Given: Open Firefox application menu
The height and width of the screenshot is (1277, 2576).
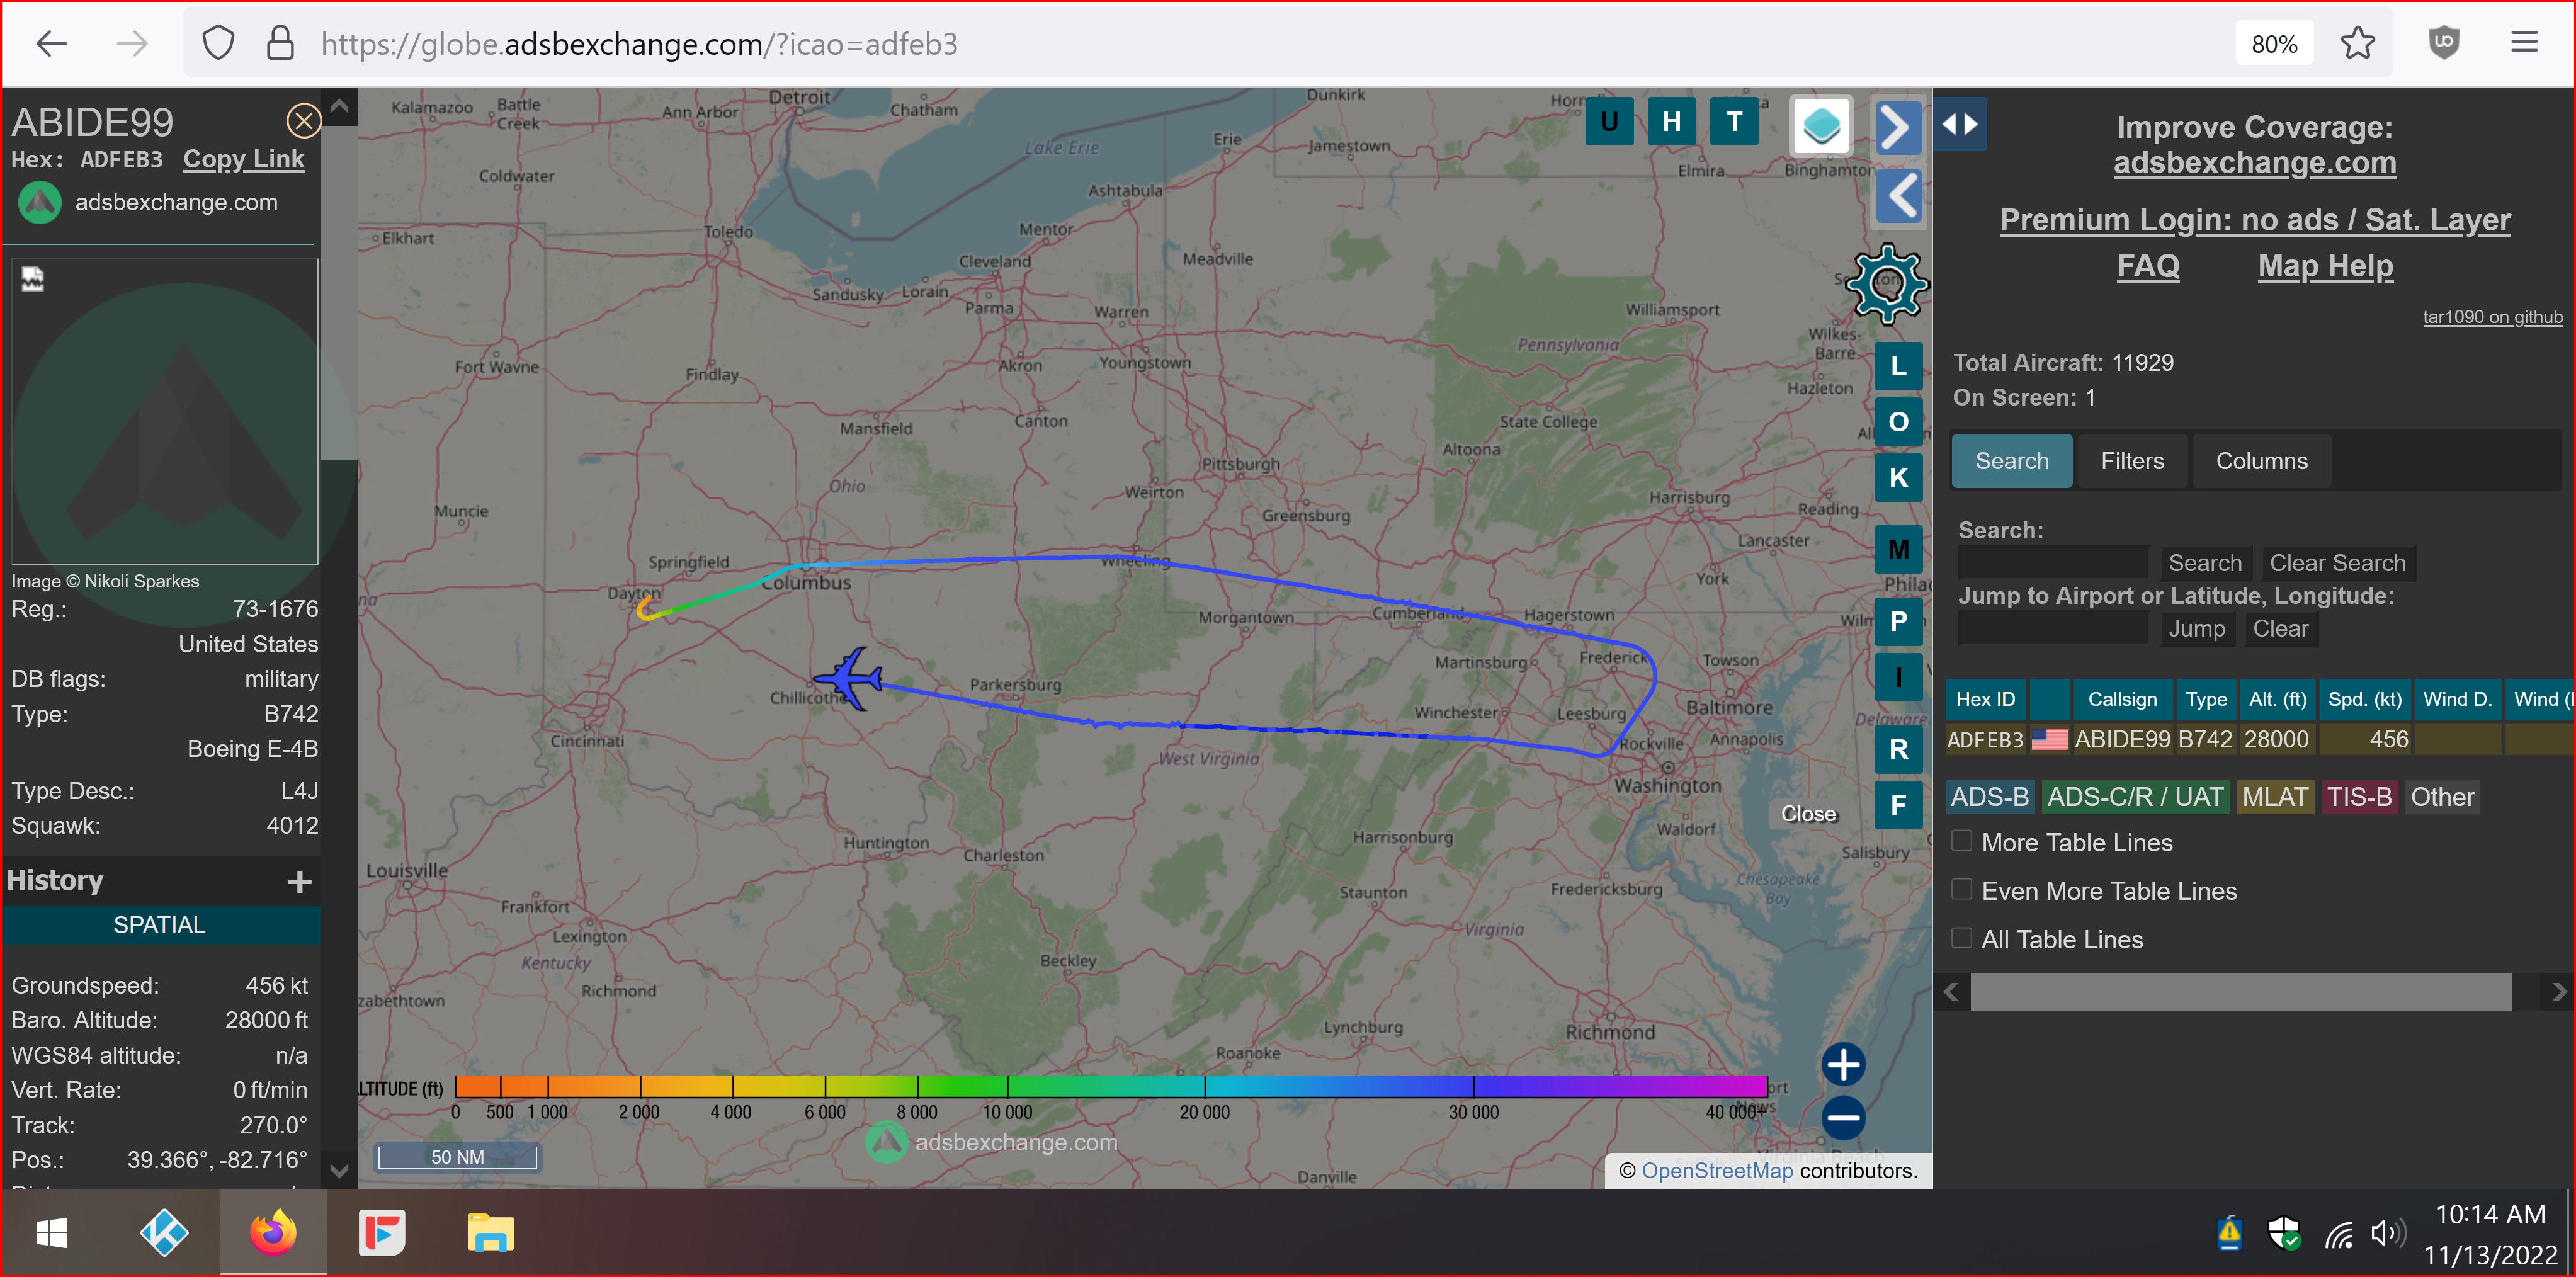Looking at the screenshot, I should point(2524,43).
